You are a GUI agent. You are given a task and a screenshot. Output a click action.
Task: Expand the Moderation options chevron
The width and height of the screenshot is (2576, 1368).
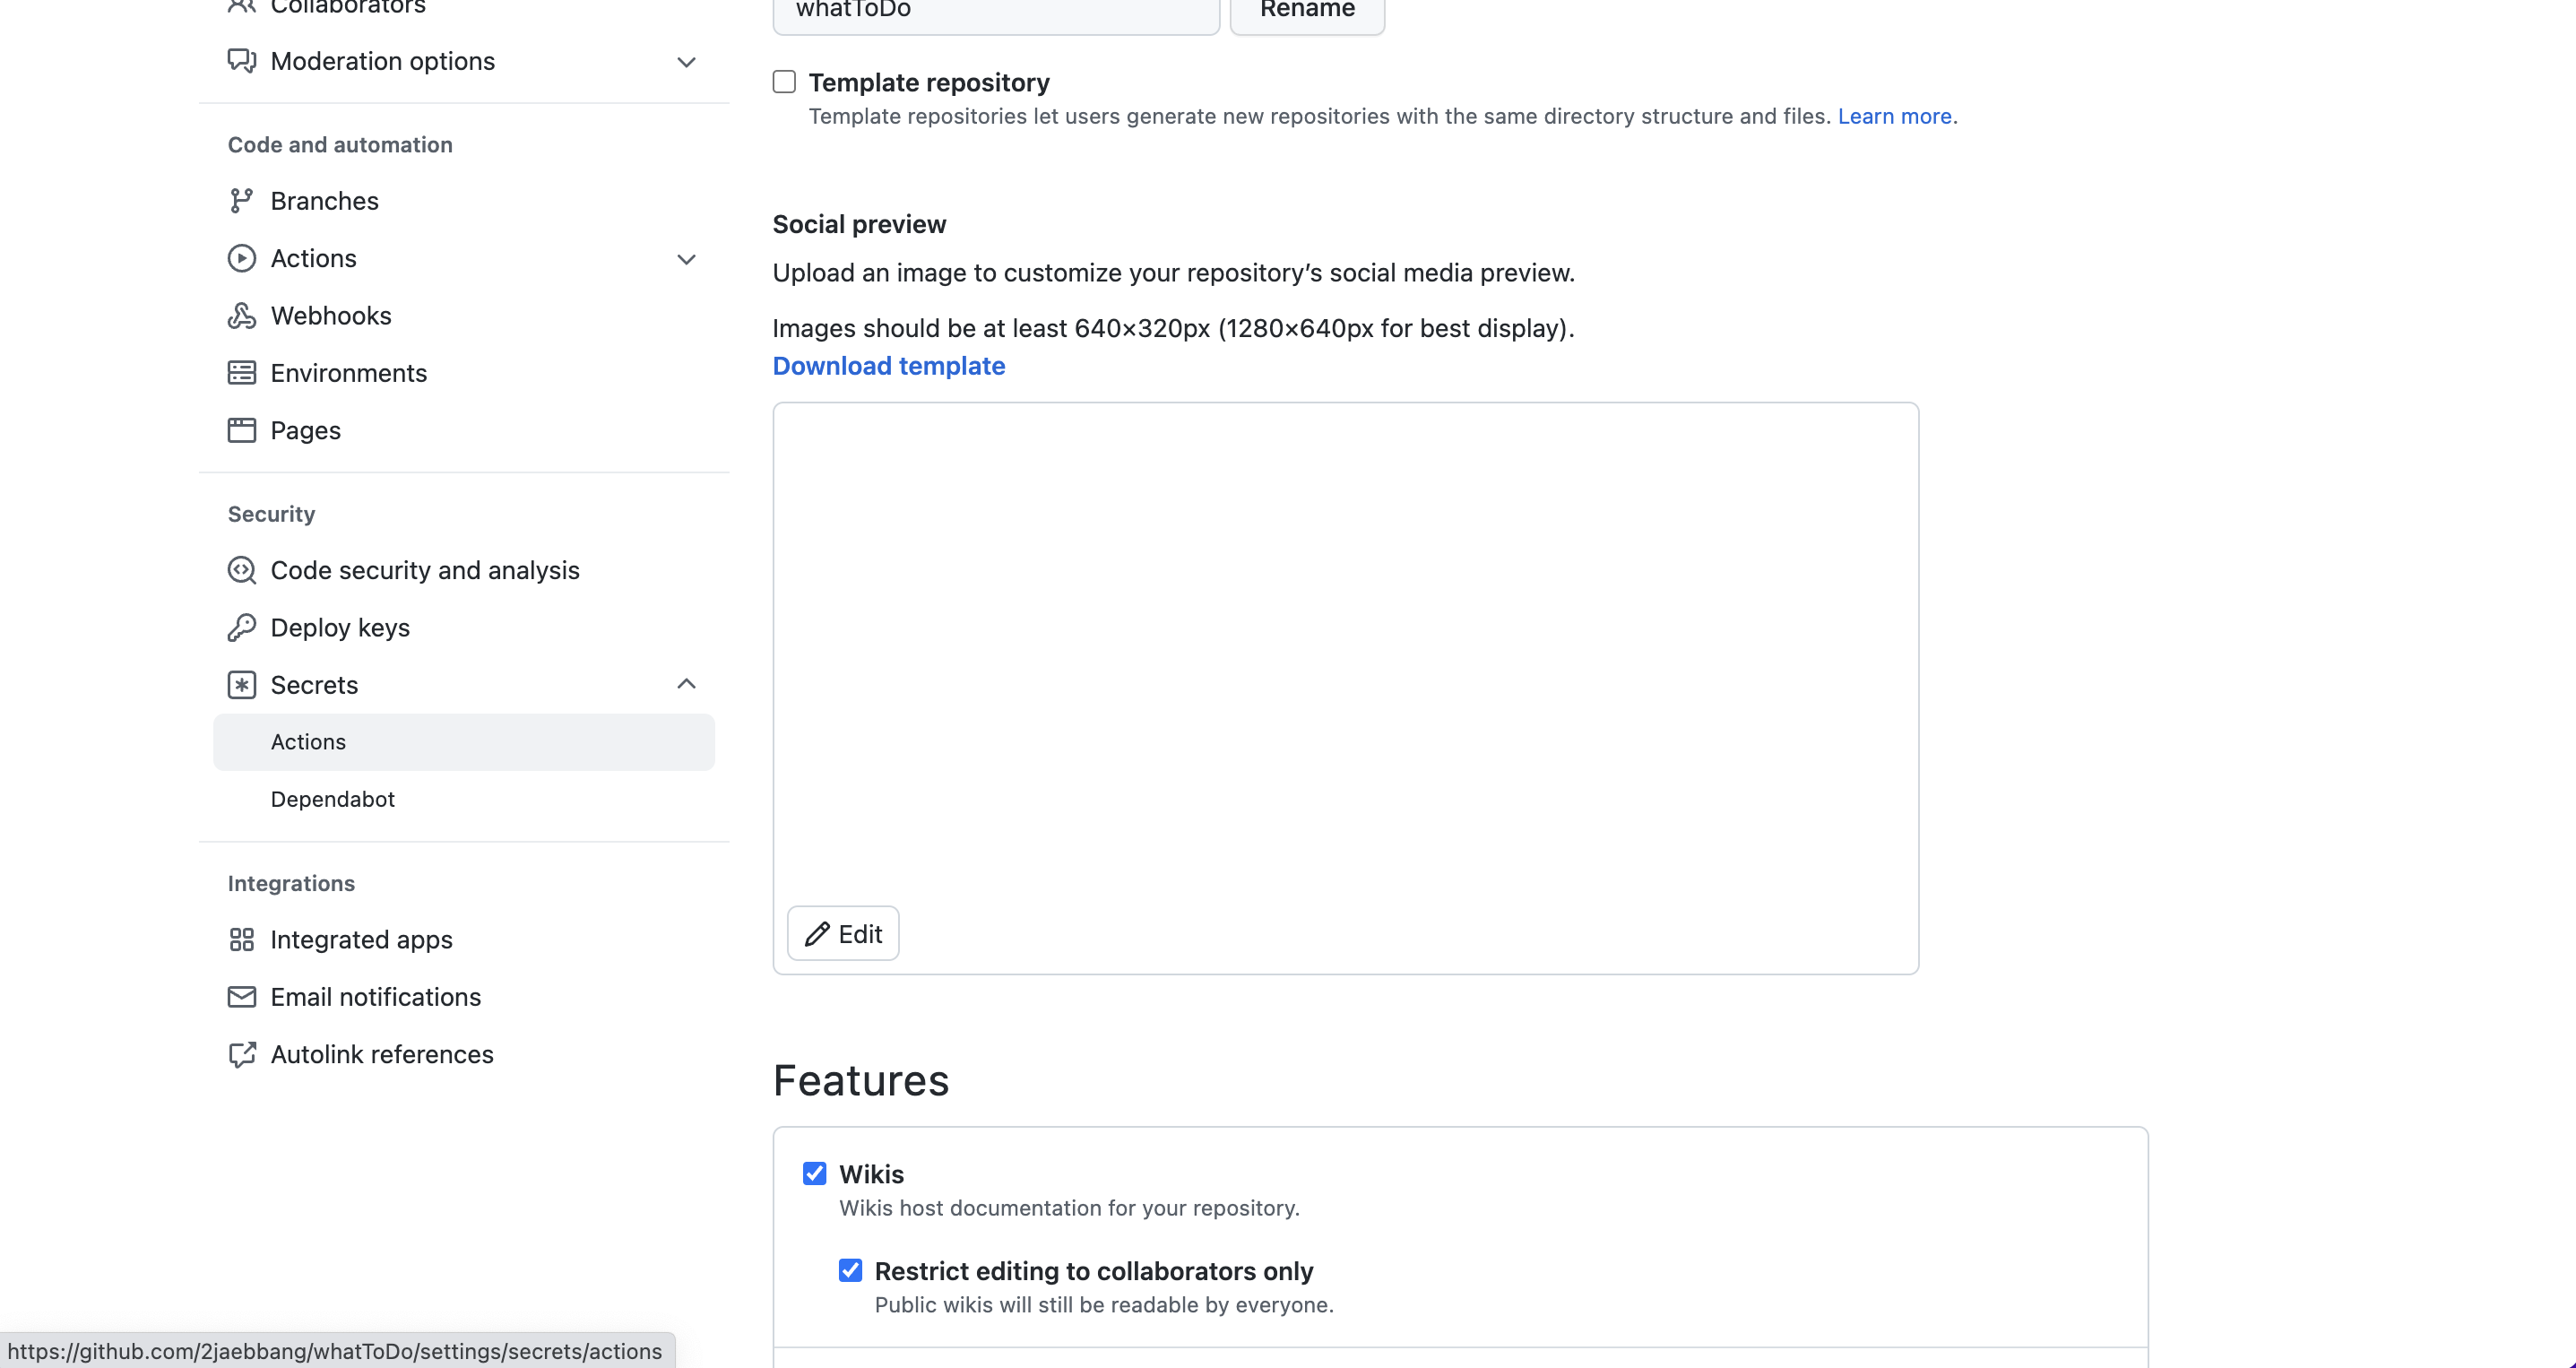pyautogui.click(x=686, y=62)
